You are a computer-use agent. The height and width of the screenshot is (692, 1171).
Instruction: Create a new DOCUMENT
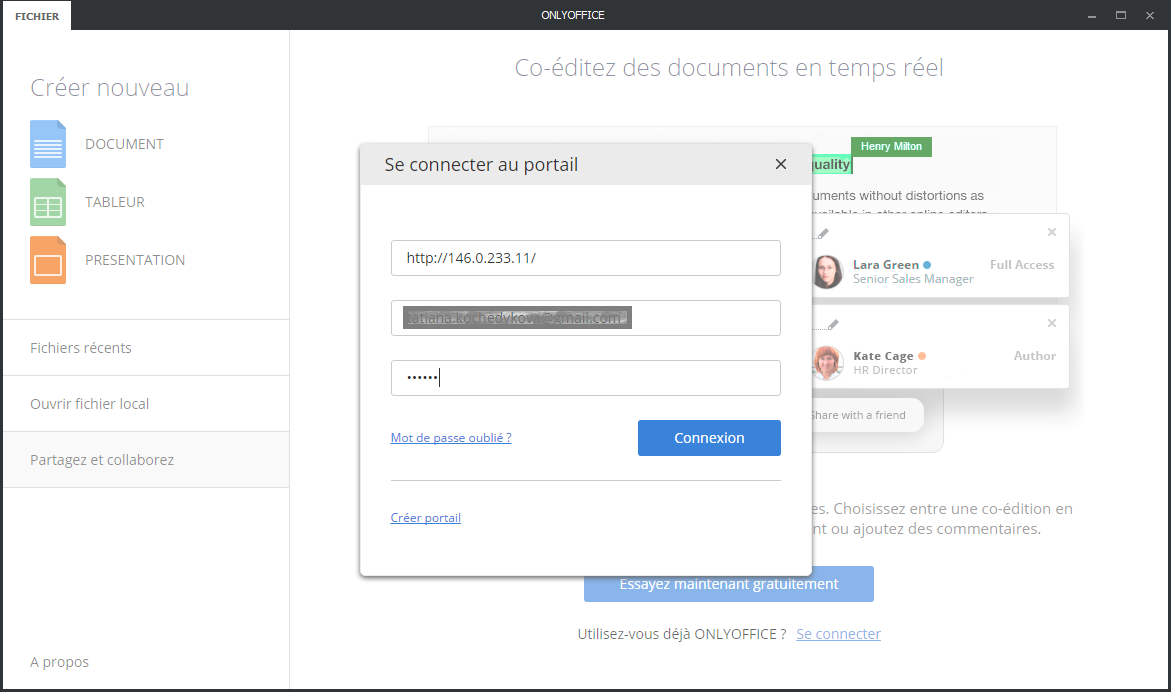(124, 143)
